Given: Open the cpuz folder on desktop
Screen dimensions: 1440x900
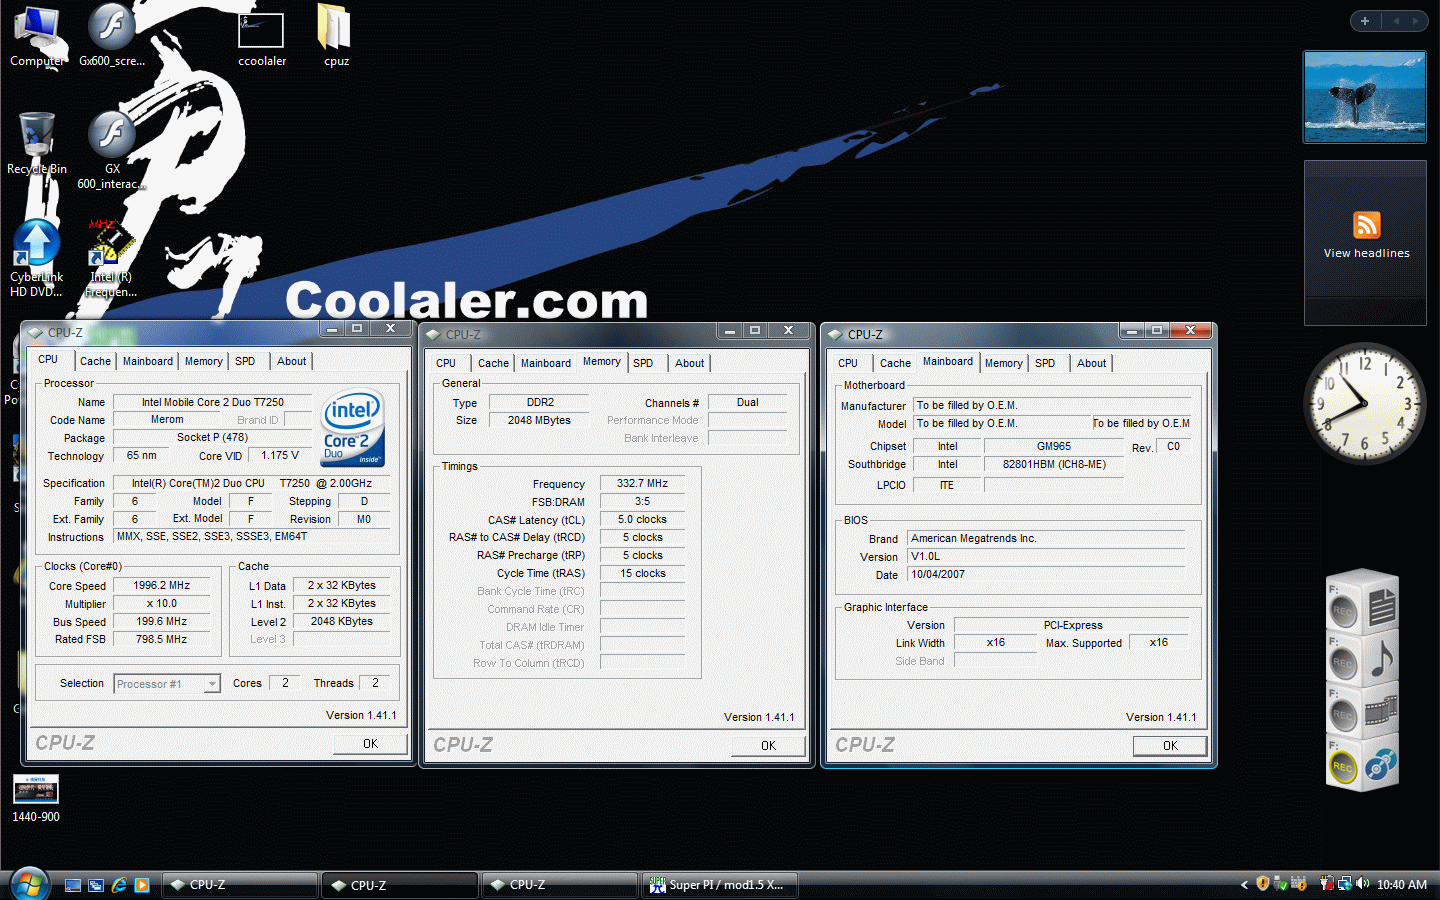Looking at the screenshot, I should click(336, 36).
